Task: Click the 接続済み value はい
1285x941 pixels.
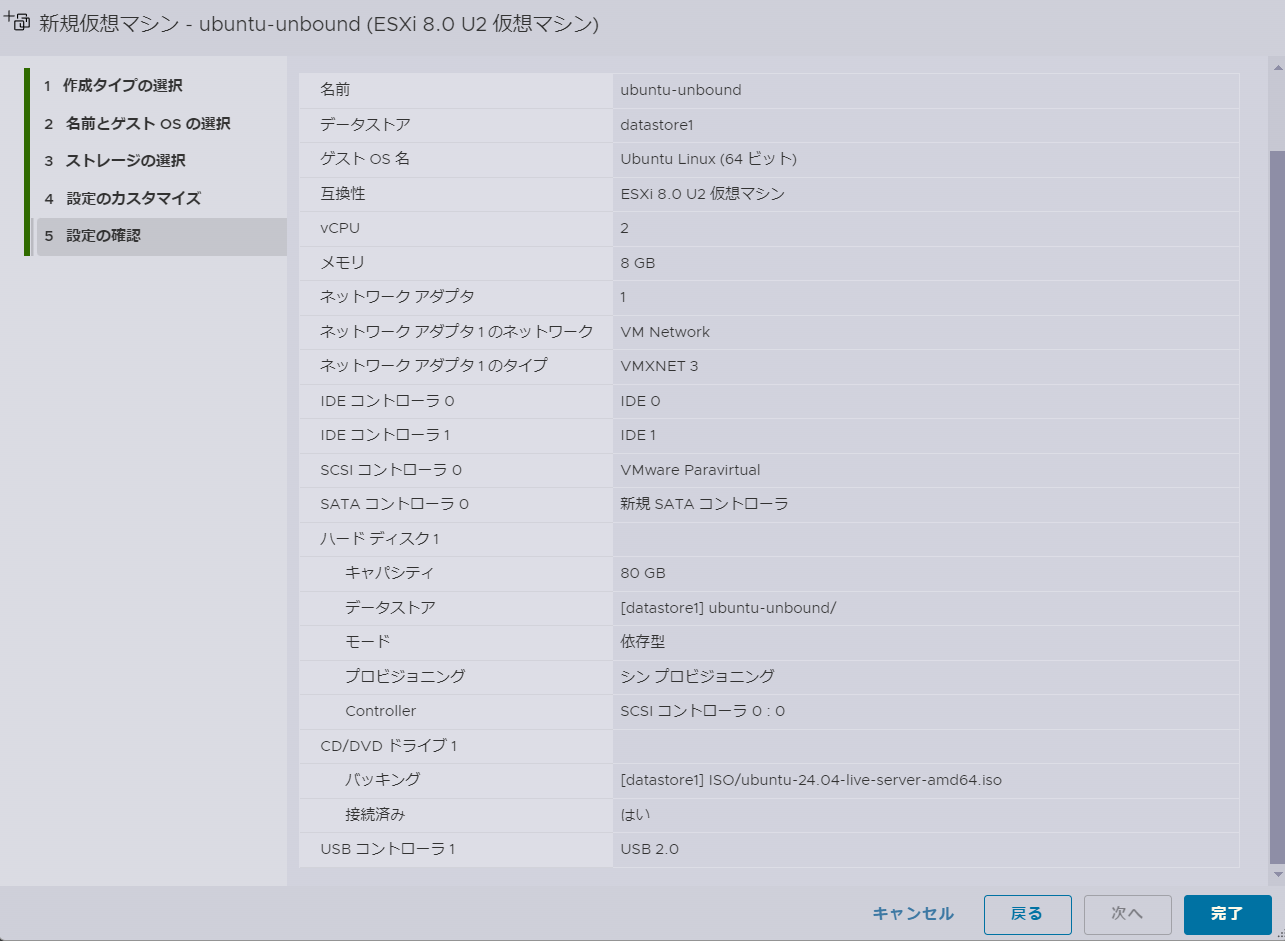Action: (x=636, y=815)
